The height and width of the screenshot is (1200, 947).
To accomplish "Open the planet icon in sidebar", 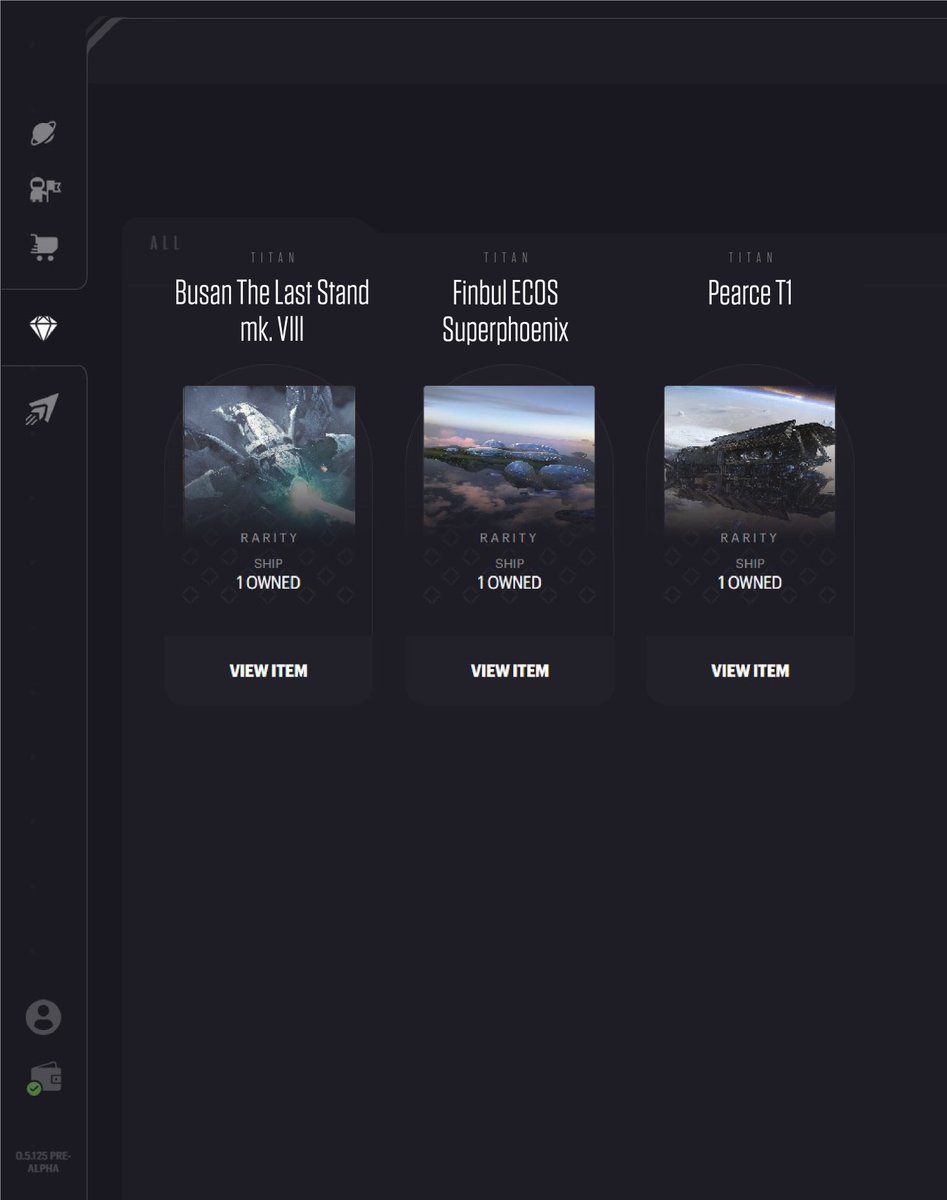I will point(43,133).
